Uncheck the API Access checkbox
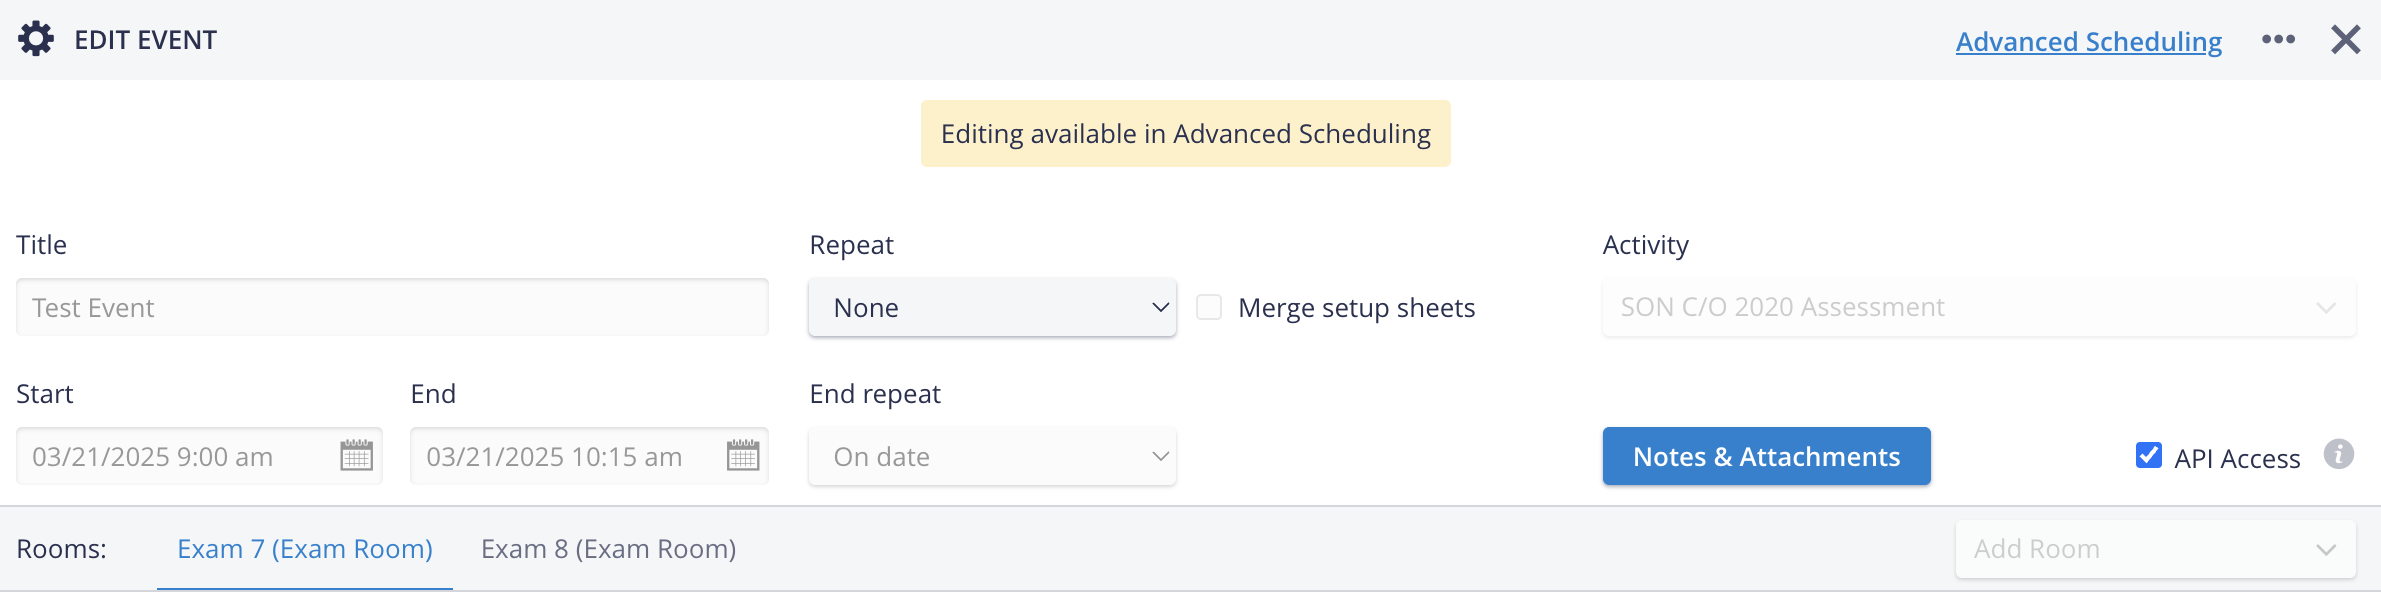Screen dimensions: 2381x601 point(2148,455)
